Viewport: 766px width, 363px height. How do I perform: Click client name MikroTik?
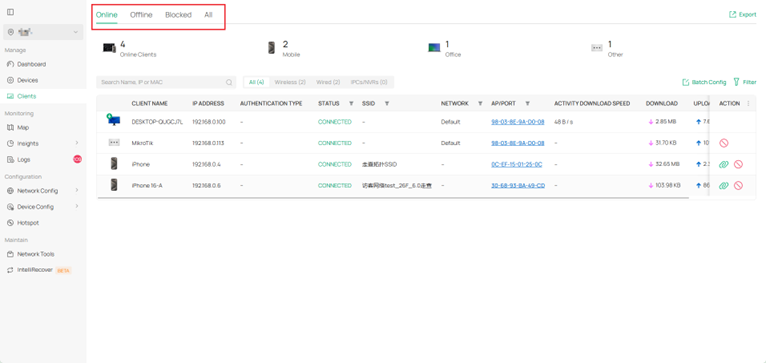point(143,143)
